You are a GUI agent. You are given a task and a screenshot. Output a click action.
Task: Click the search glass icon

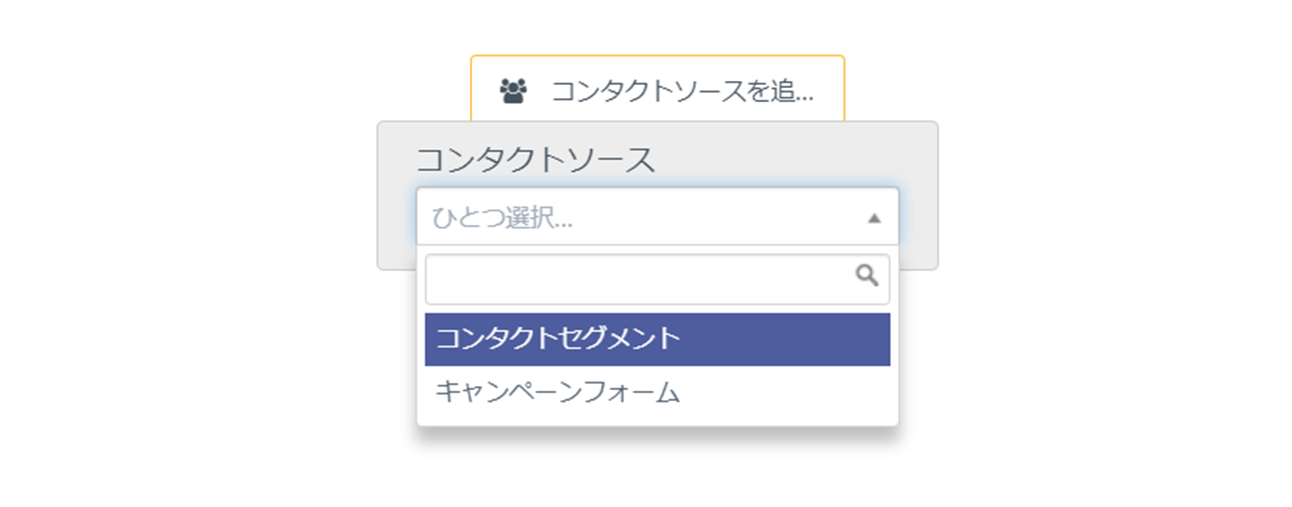pyautogui.click(x=867, y=275)
